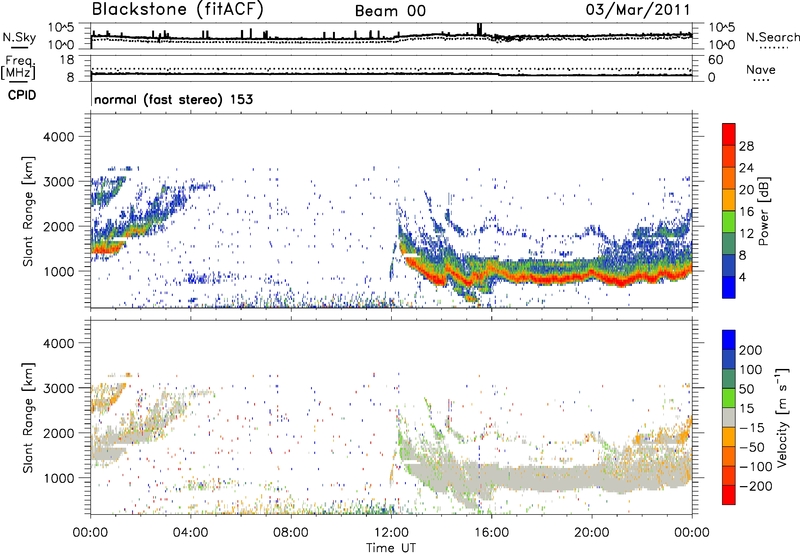Select the 'N.Sky' legend label
This screenshot has height=554, width=800.
tap(19, 37)
